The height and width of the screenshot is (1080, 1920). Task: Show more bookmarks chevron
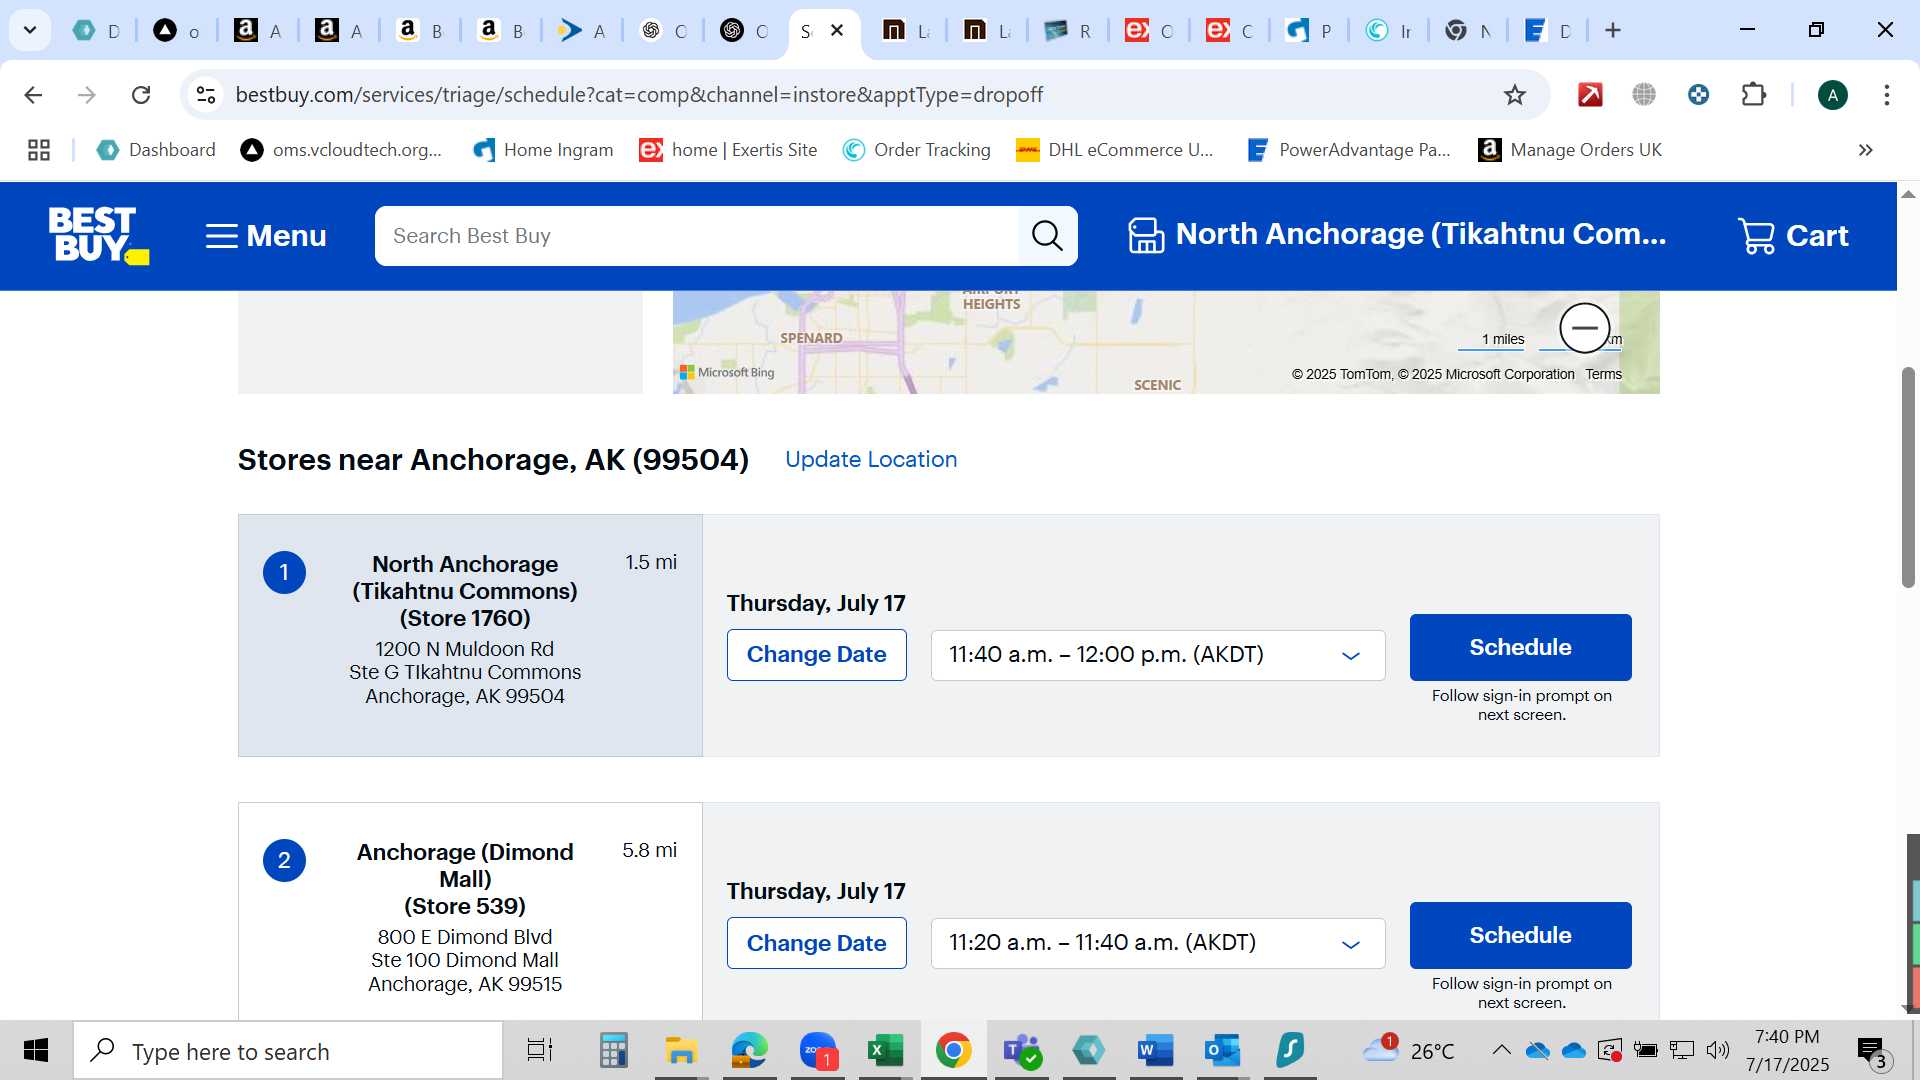pos(1865,150)
